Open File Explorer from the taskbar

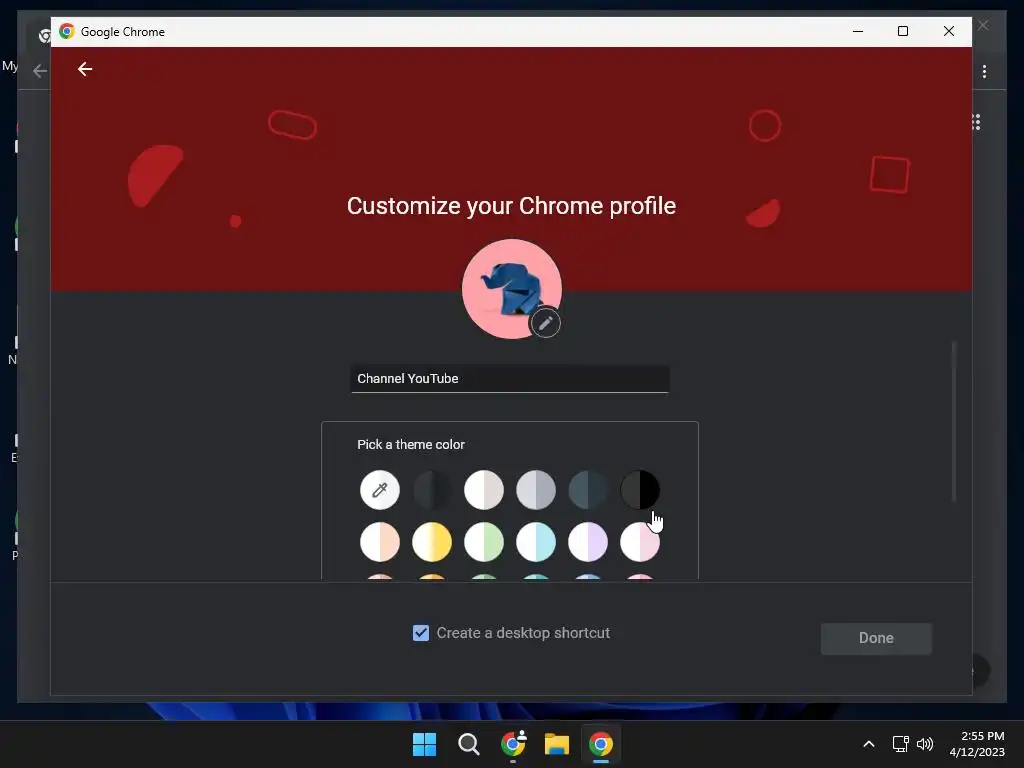pos(557,744)
